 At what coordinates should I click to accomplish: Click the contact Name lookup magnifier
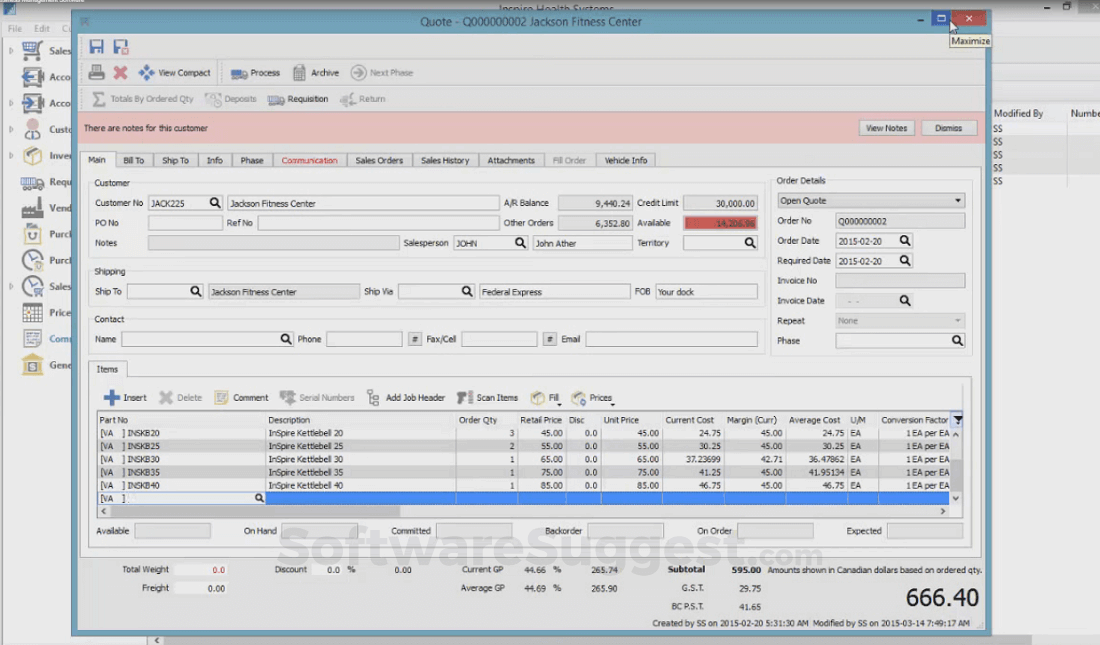click(286, 339)
